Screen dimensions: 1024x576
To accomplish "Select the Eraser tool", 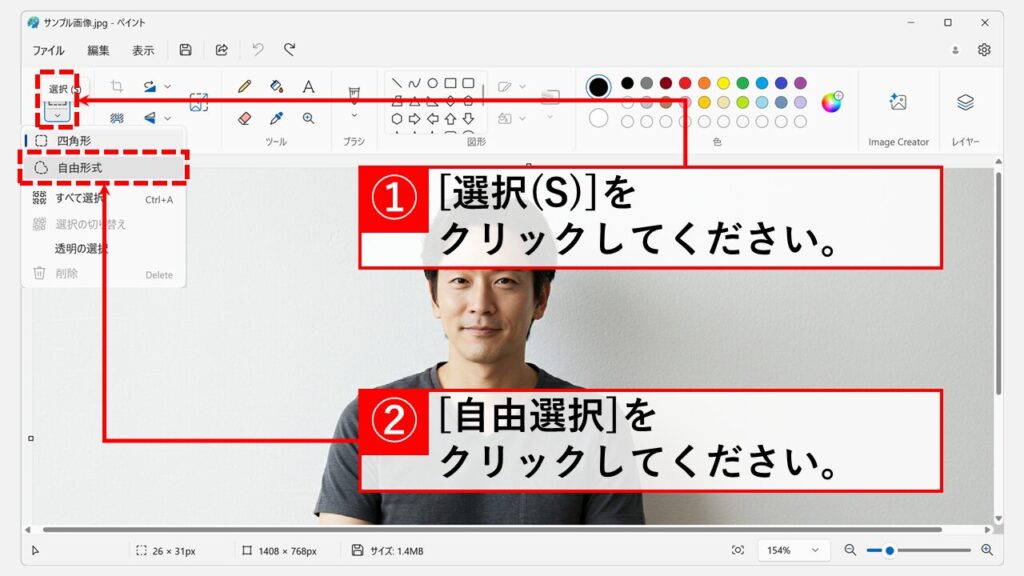I will (x=244, y=118).
